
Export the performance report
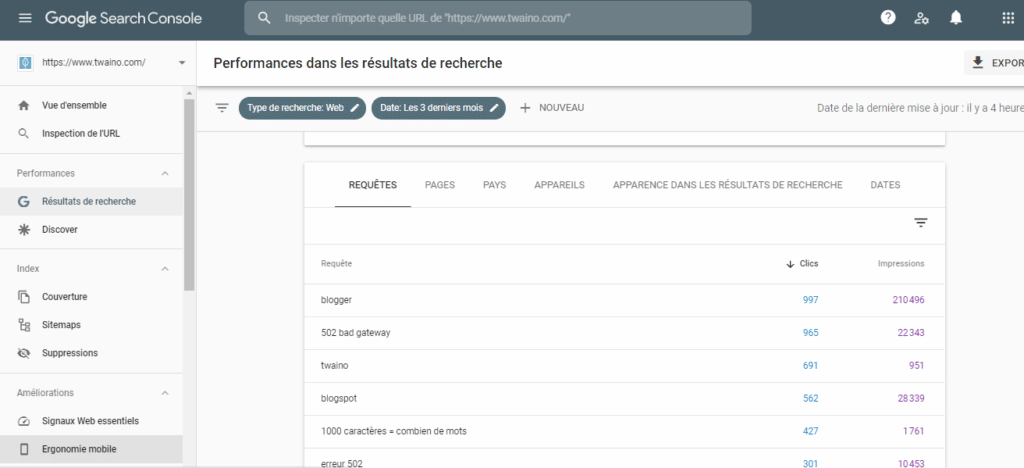pos(995,63)
